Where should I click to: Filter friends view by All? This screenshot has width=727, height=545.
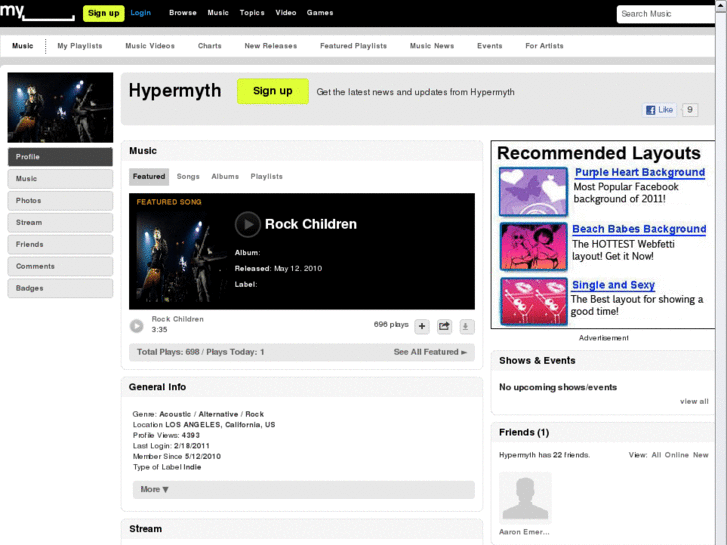point(656,455)
